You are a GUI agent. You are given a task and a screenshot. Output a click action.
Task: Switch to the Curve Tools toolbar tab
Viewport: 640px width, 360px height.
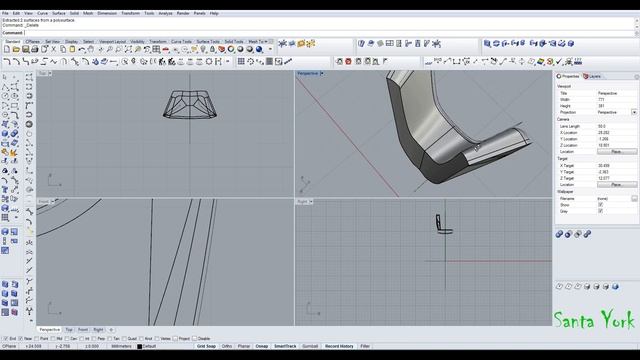(x=181, y=41)
